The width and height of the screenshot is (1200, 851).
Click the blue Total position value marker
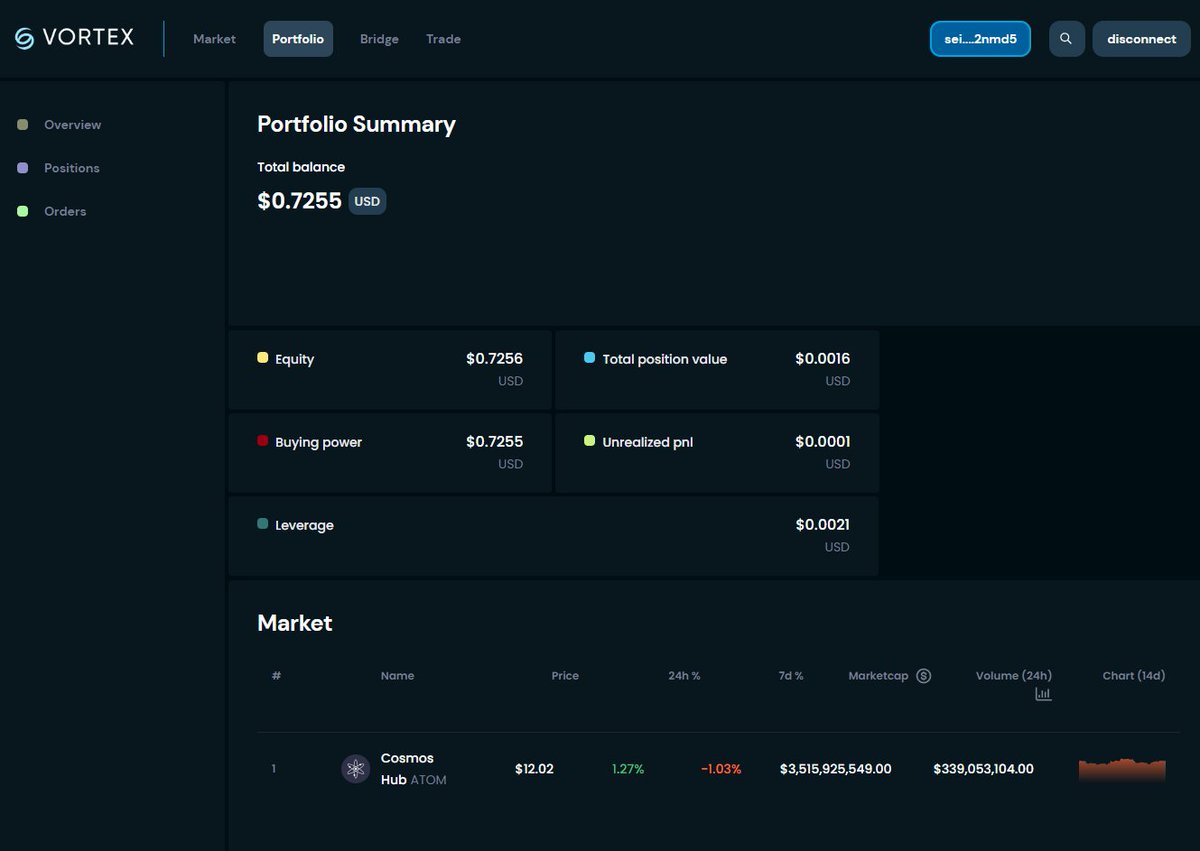(x=590, y=357)
